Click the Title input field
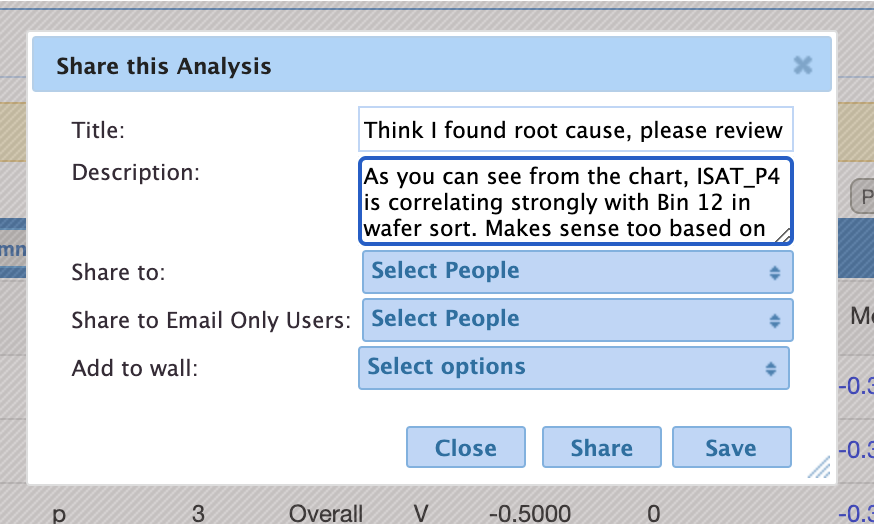Viewport: 874px width, 524px height. tap(575, 130)
